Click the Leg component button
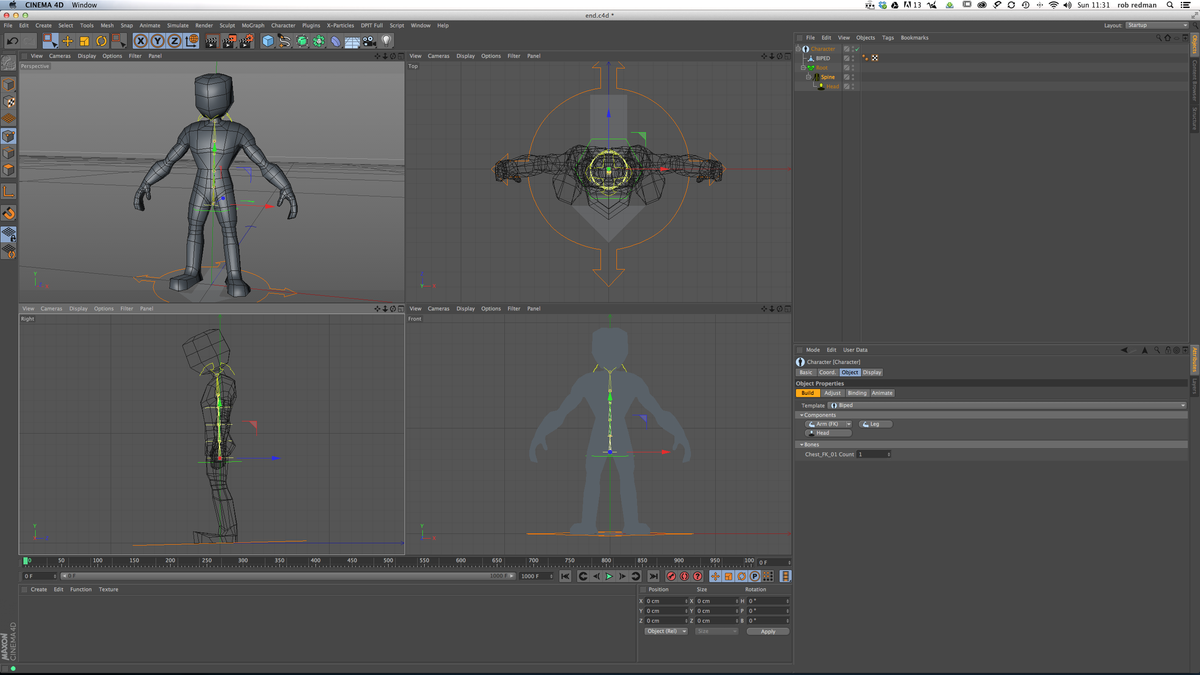Viewport: 1200px width, 675px height. click(874, 424)
